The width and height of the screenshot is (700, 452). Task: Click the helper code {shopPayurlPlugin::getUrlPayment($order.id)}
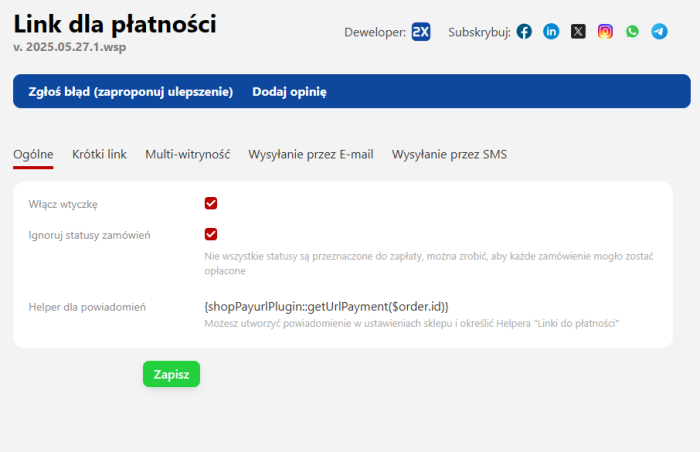326,307
